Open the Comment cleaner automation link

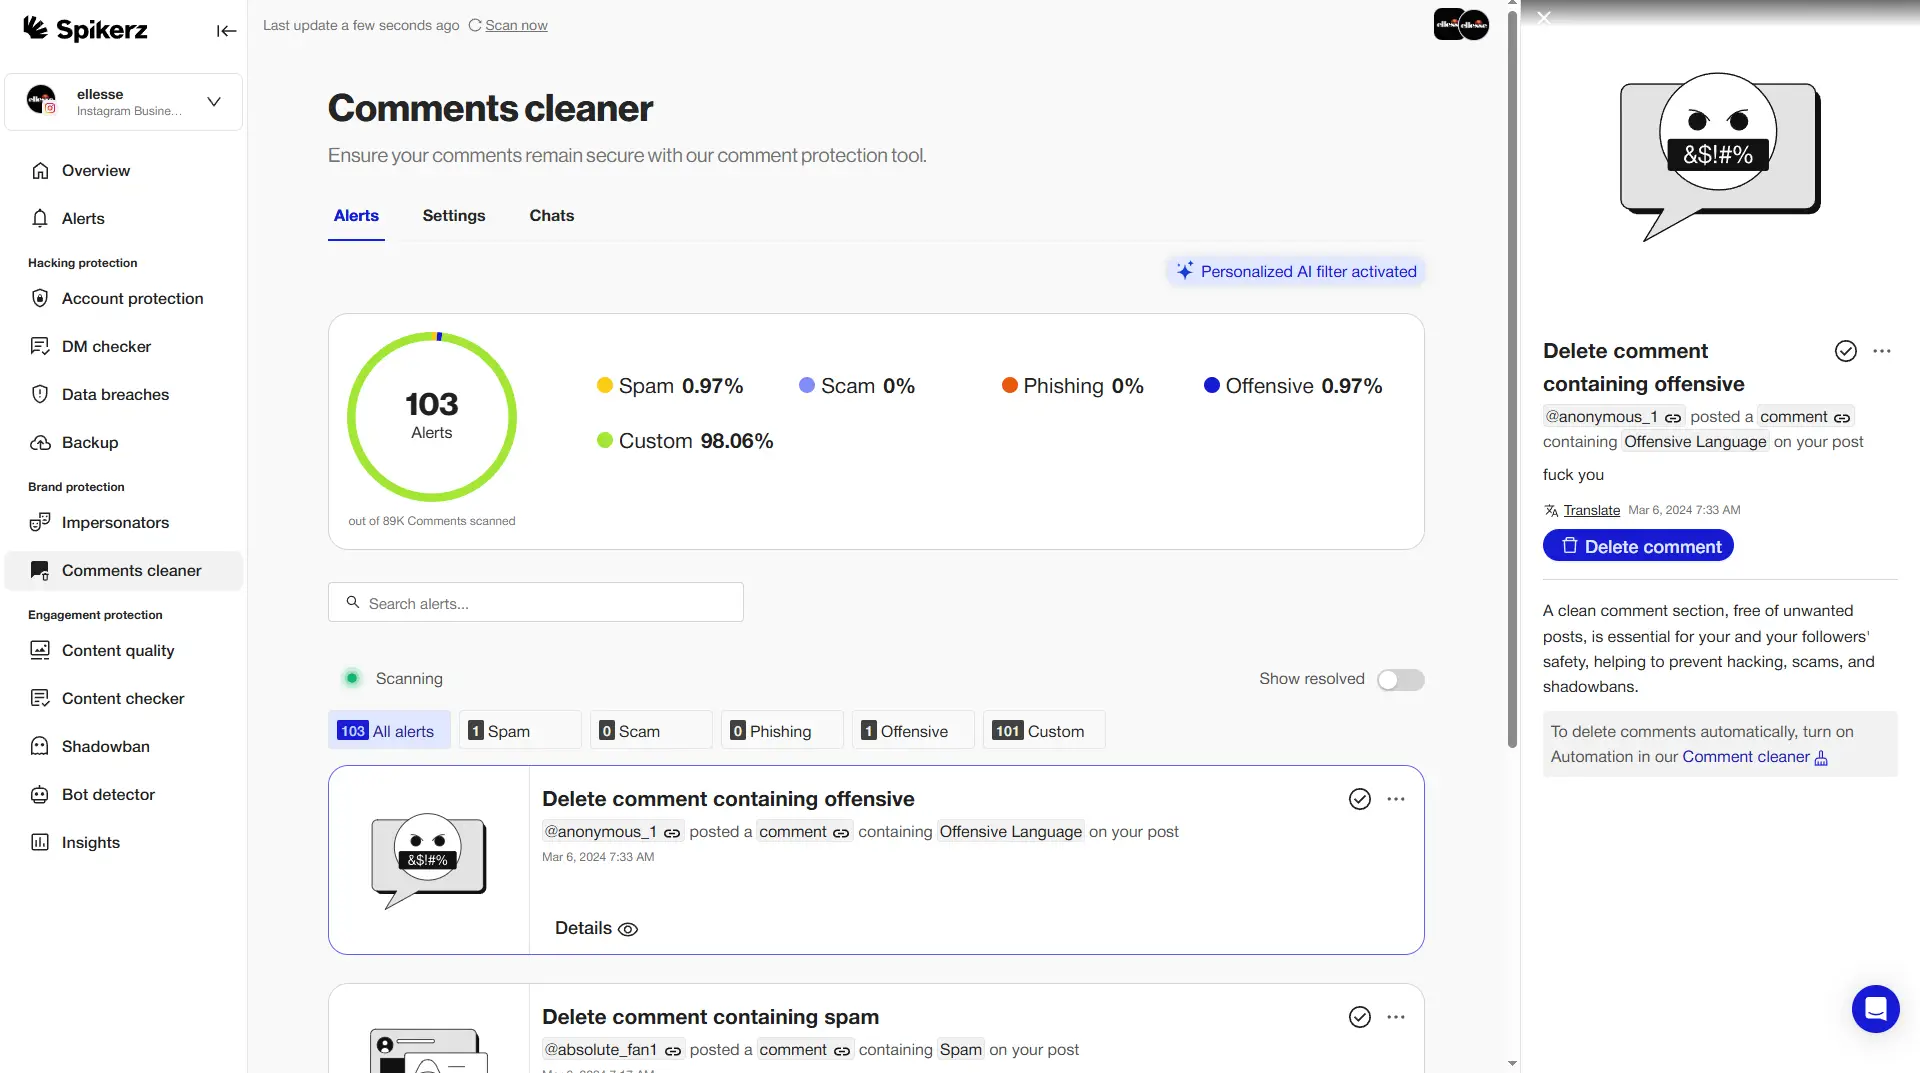pos(1755,757)
